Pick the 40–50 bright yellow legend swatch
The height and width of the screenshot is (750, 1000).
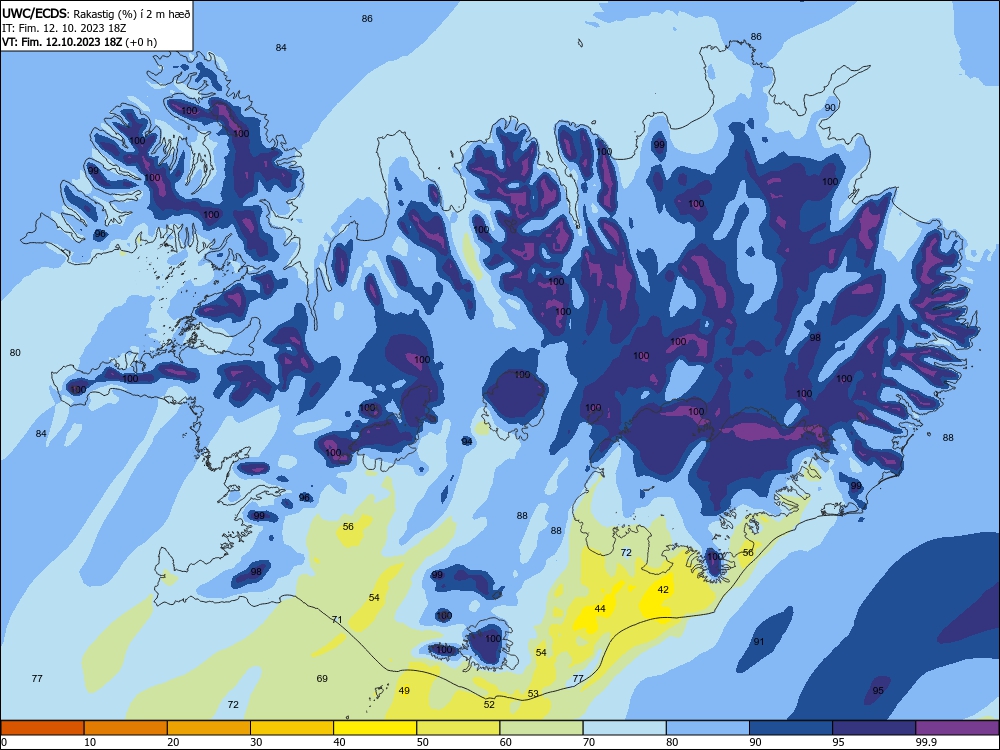pyautogui.click(x=375, y=728)
